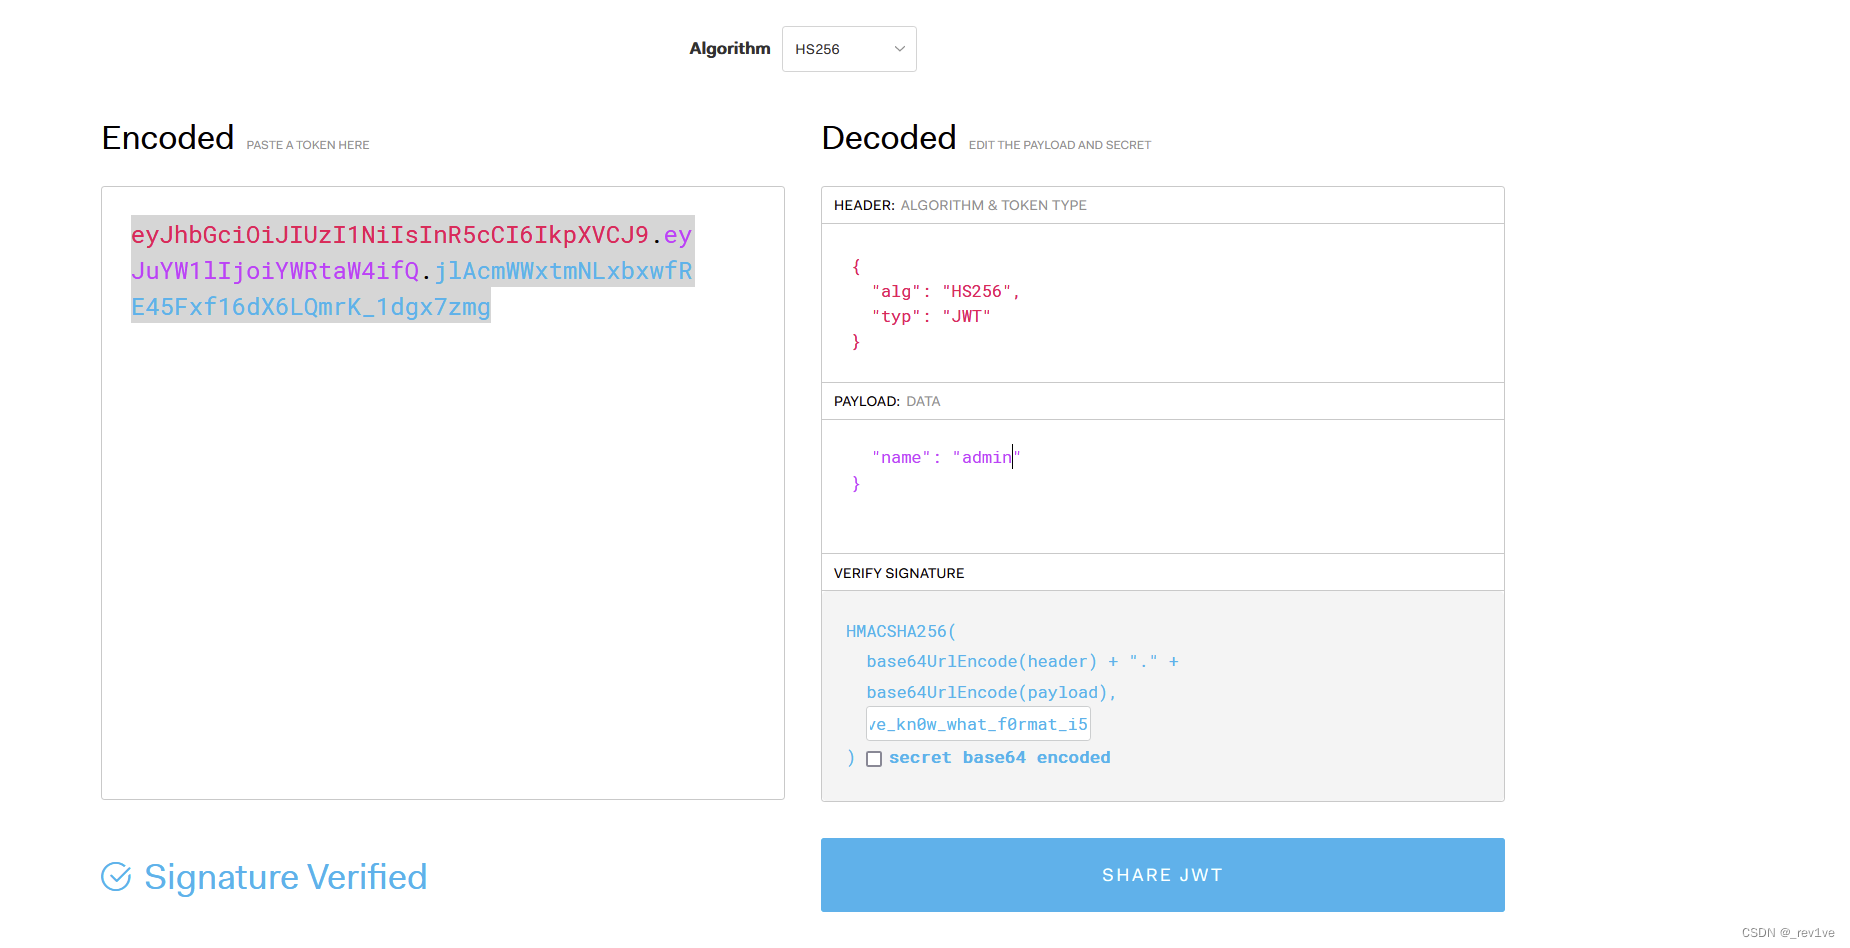Click the PAYLOAD: DATA section label
The image size is (1850, 948).
click(887, 401)
